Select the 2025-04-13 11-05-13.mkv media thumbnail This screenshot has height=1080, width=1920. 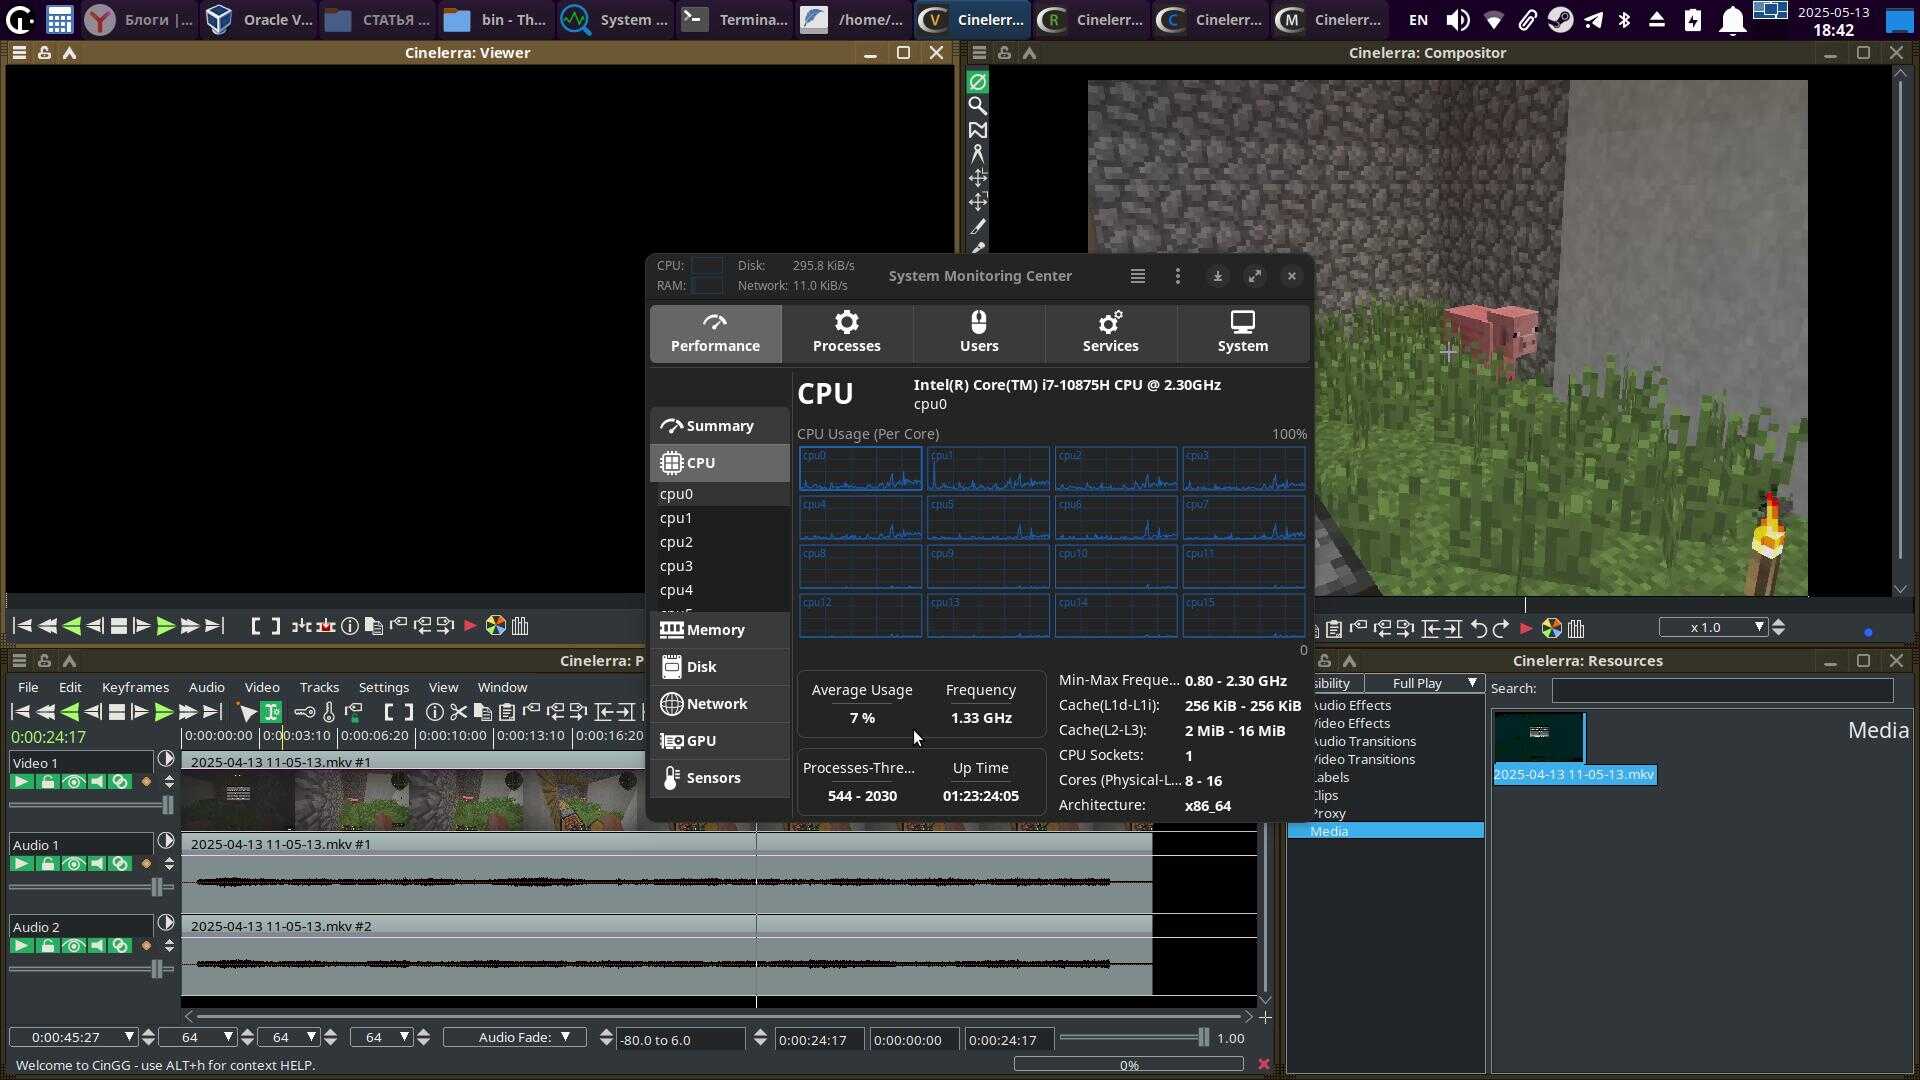click(x=1539, y=737)
